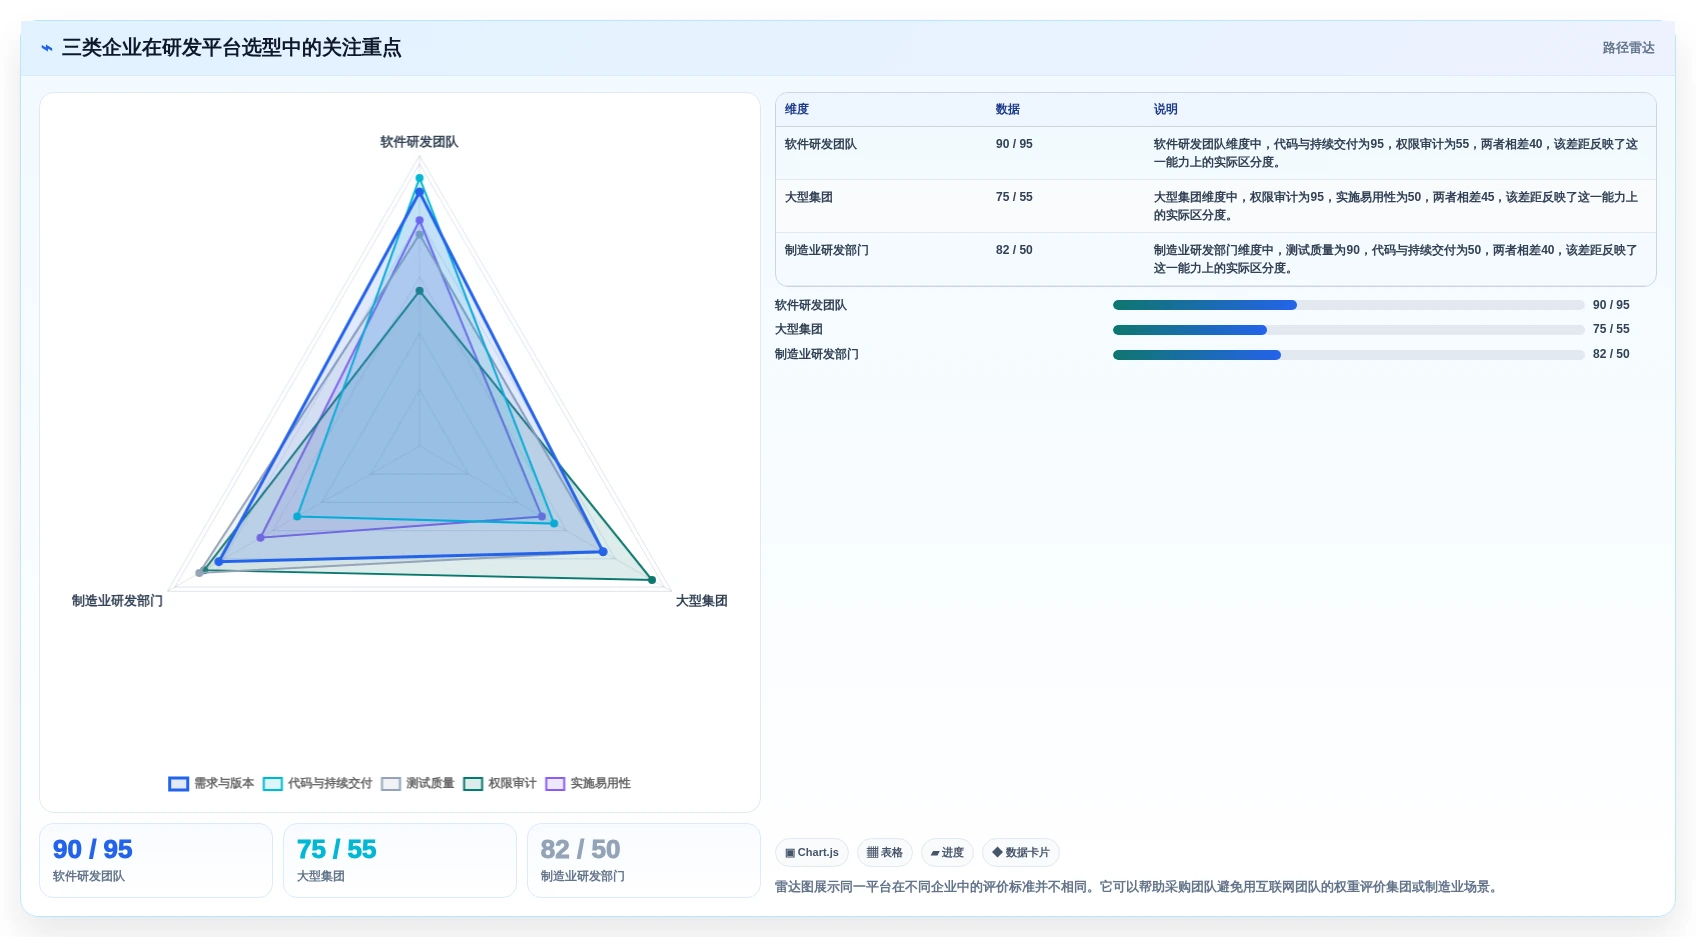
Task: Click the 75 / 55 value in table
Action: (x=1014, y=198)
